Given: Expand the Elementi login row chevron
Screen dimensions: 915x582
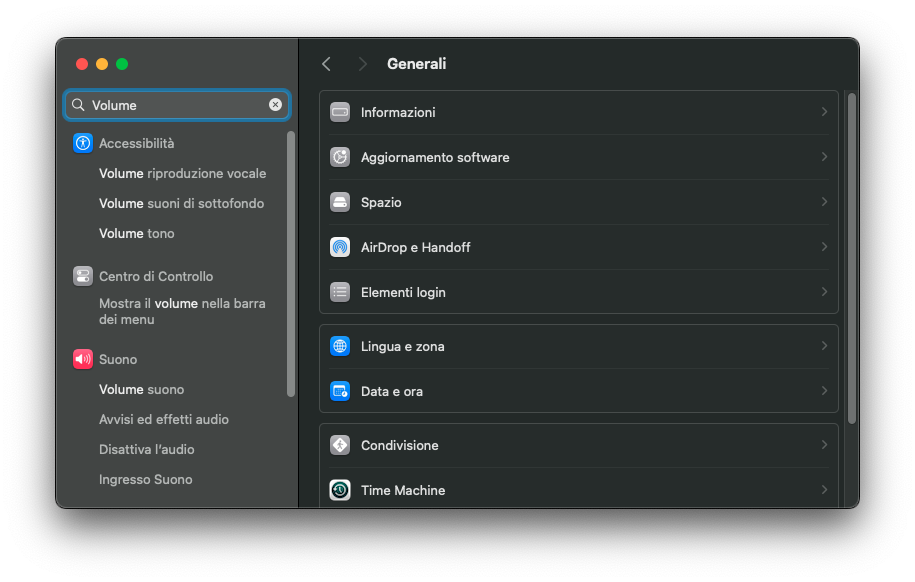Looking at the screenshot, I should click(x=824, y=292).
